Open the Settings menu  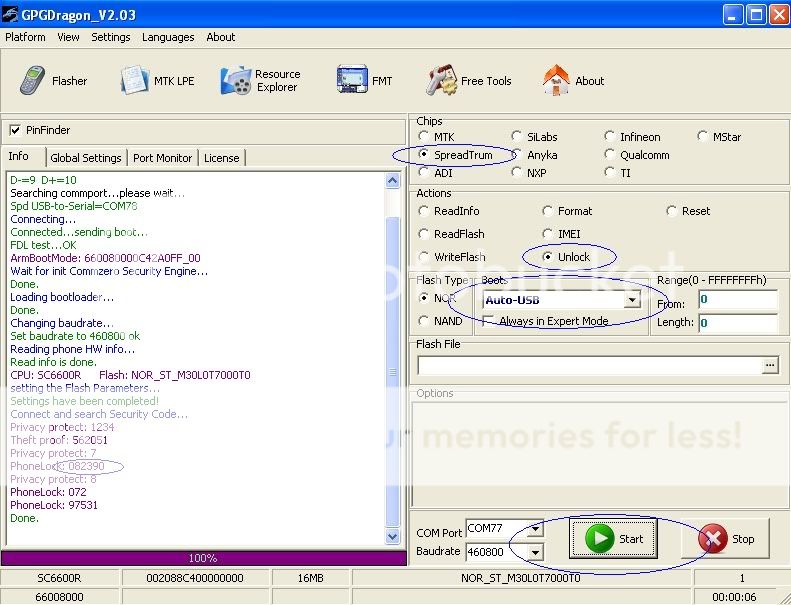point(110,37)
